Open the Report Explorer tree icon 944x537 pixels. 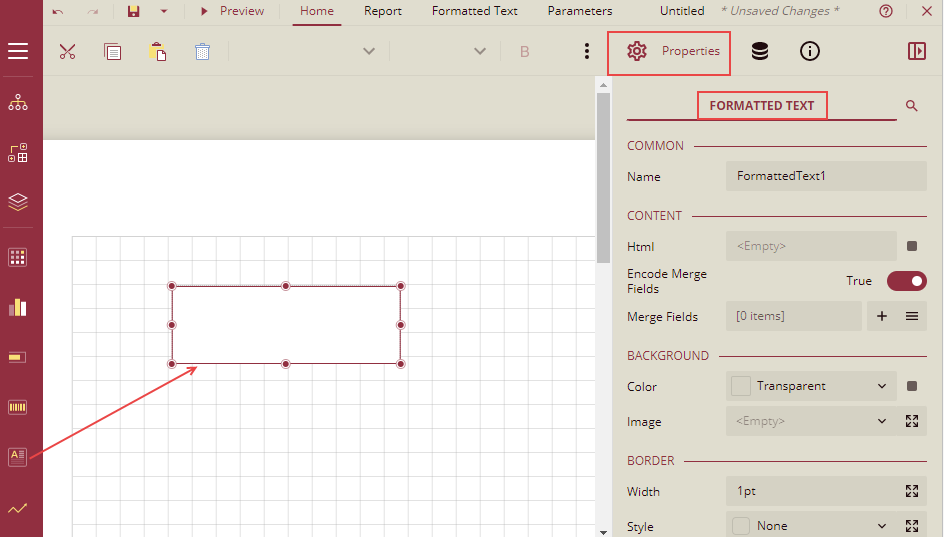click(18, 103)
